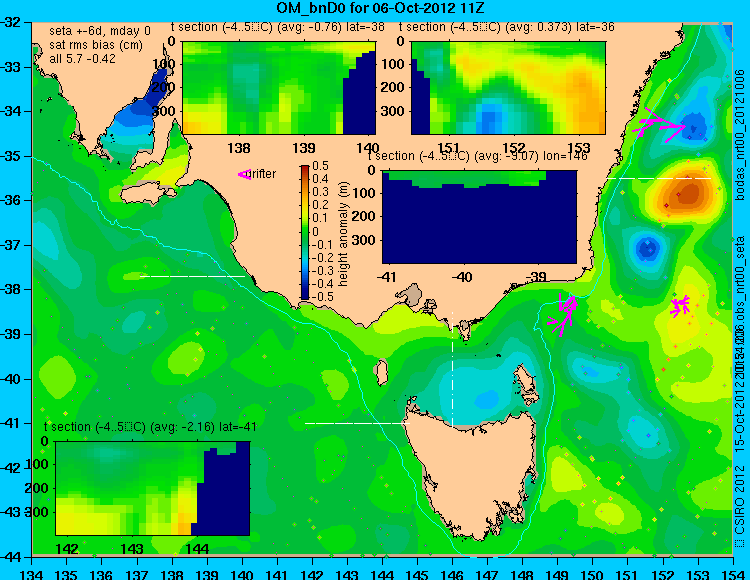Click the orange warm eddy near 36°S
The width and height of the screenshot is (750, 580).
pos(686,193)
